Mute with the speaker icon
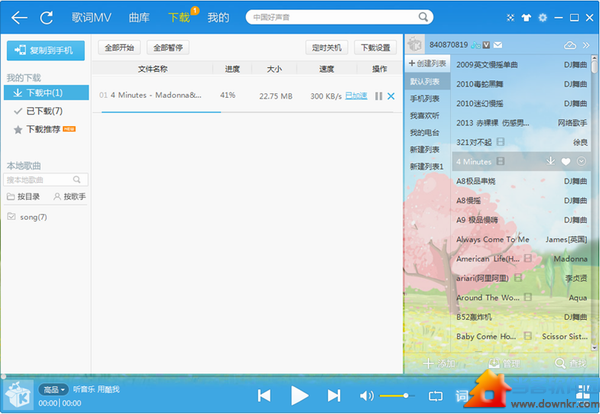 tap(367, 396)
